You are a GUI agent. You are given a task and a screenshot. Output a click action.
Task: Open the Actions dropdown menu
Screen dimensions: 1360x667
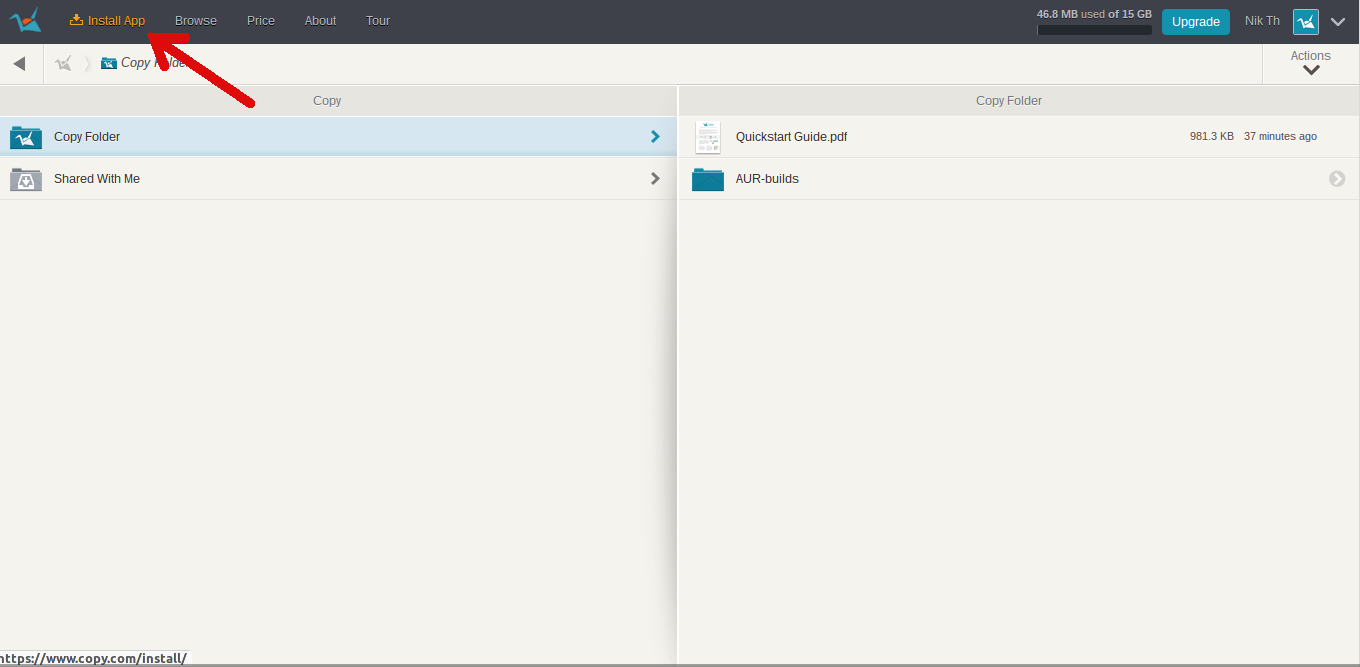(x=1310, y=63)
